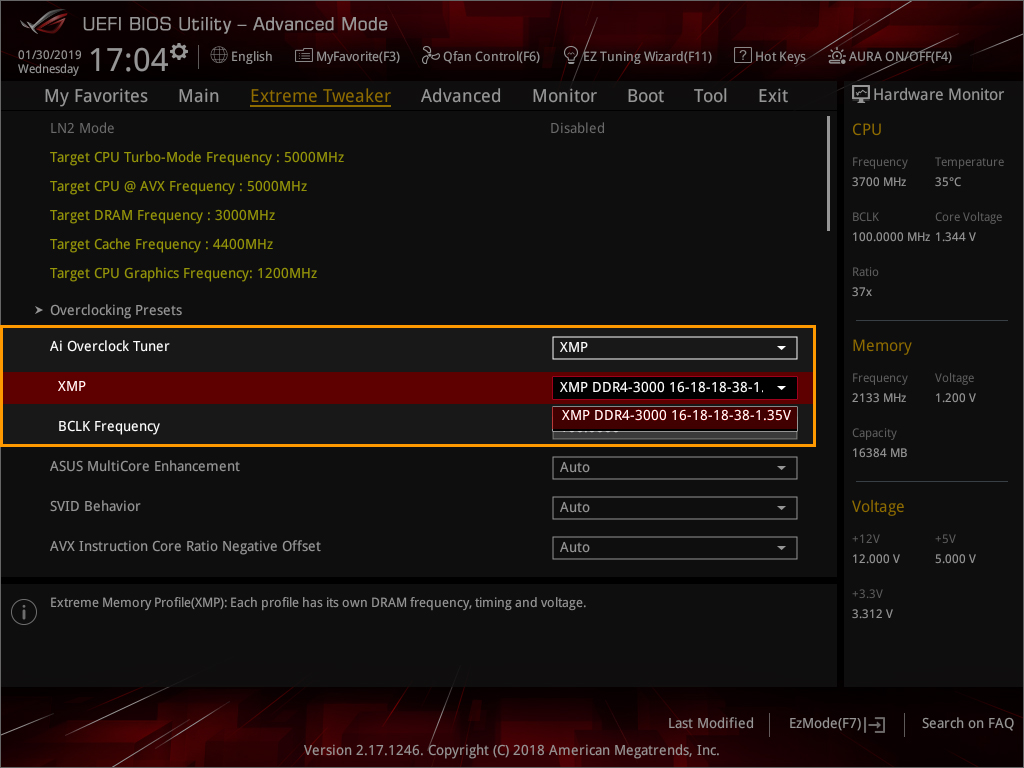This screenshot has width=1024, height=768.
Task: Click Core Voltage 1.344 V value
Action: point(955,236)
